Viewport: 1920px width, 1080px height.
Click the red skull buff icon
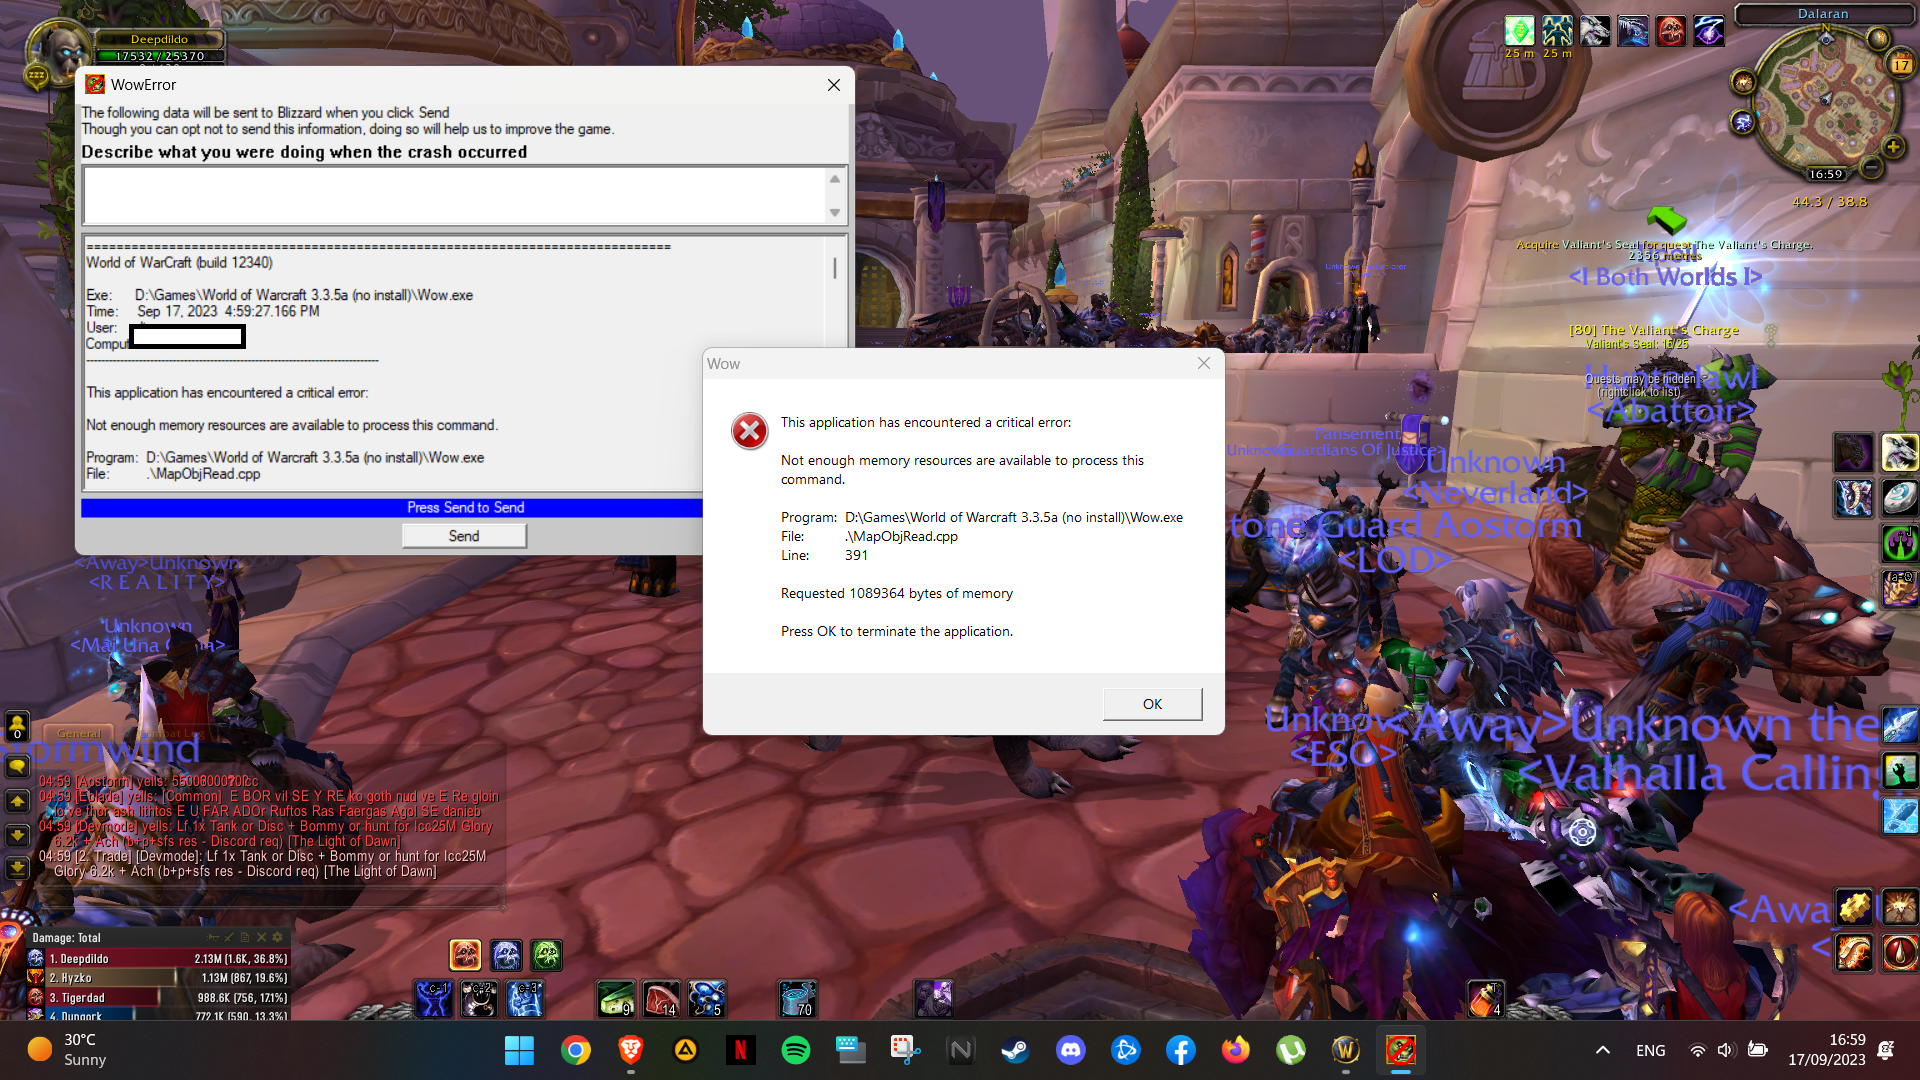(1671, 31)
